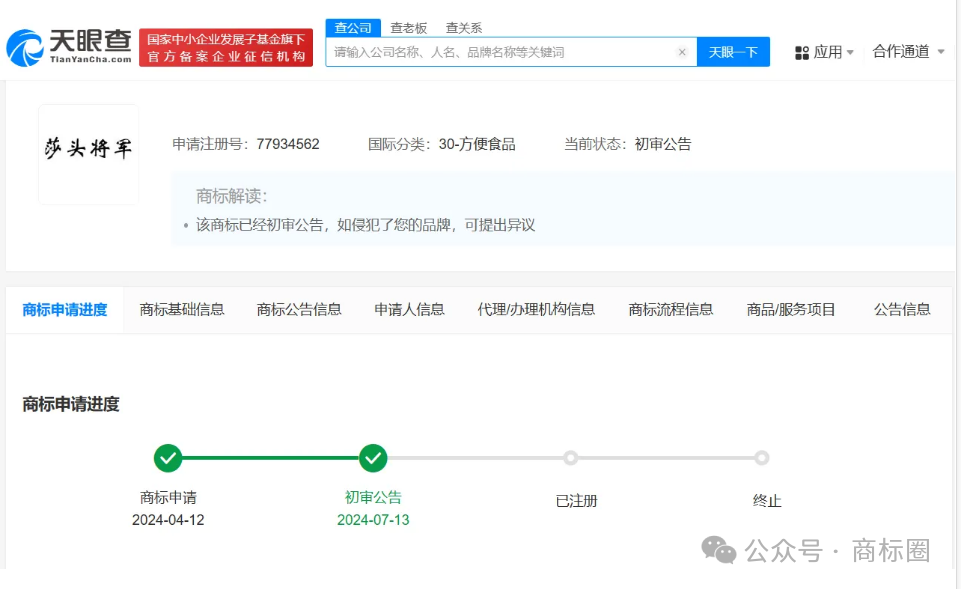This screenshot has width=961, height=589.
Task: Expand the 应用 dropdown arrow
Action: 850,53
